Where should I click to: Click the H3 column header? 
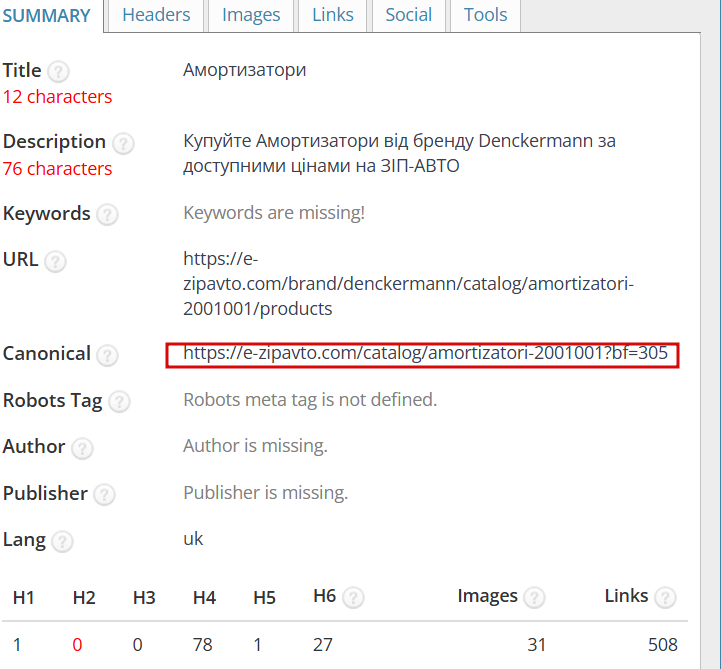click(144, 598)
